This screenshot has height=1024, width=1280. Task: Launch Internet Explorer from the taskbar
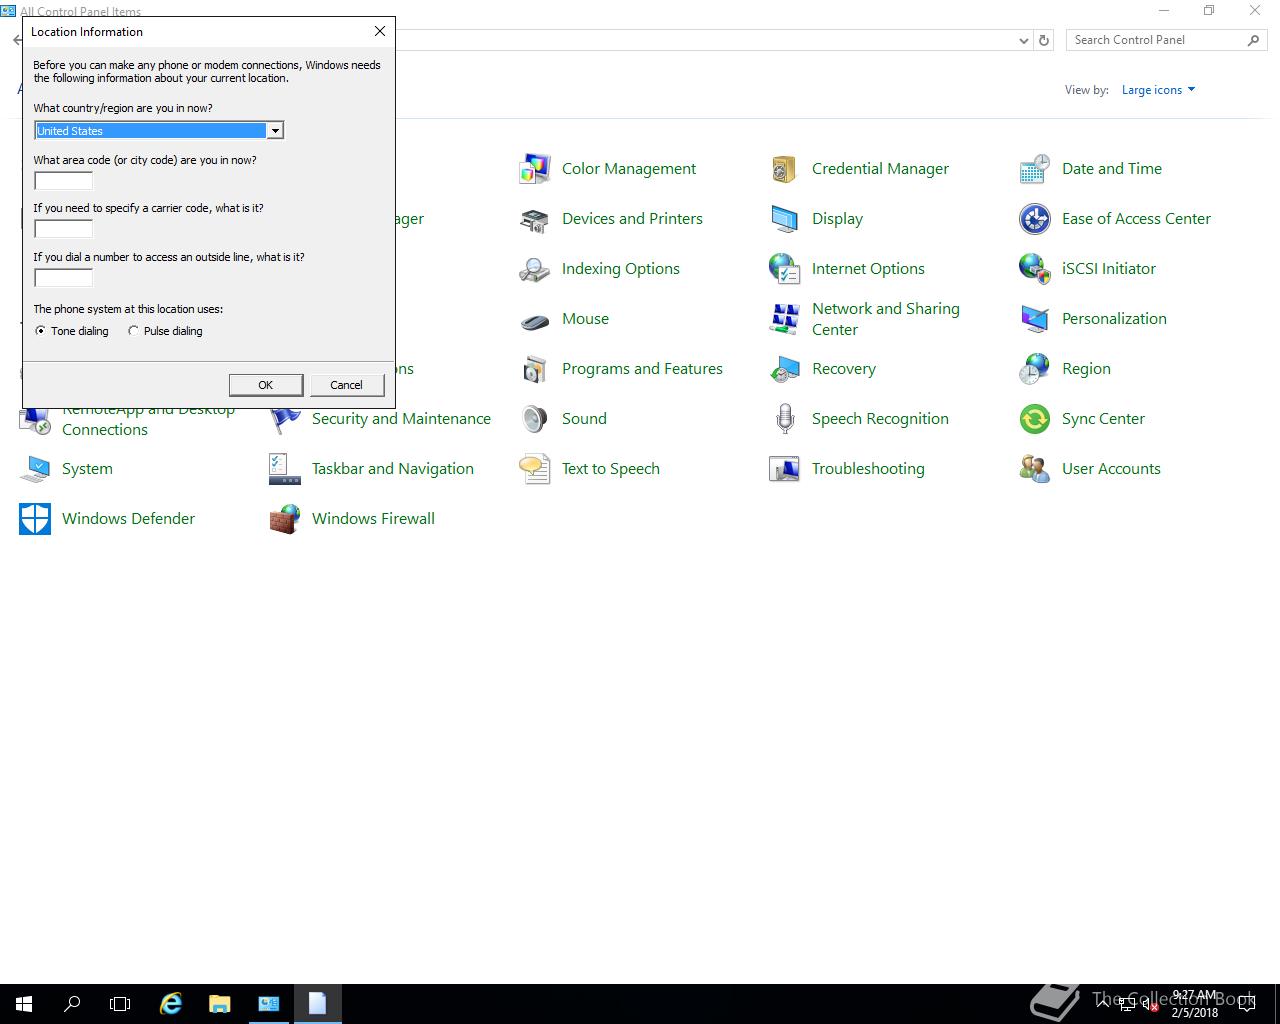pyautogui.click(x=171, y=1004)
